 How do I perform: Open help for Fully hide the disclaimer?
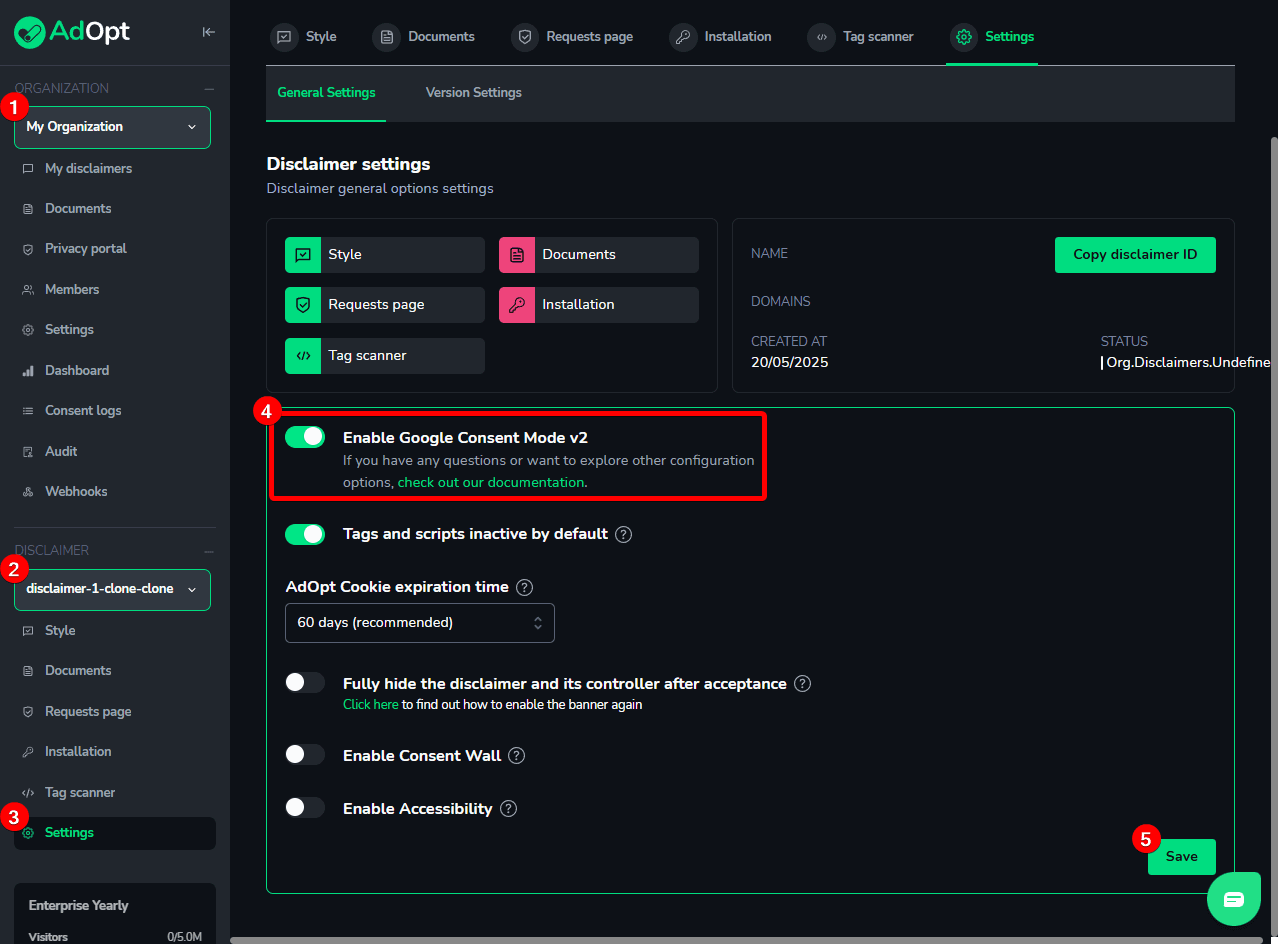(802, 684)
